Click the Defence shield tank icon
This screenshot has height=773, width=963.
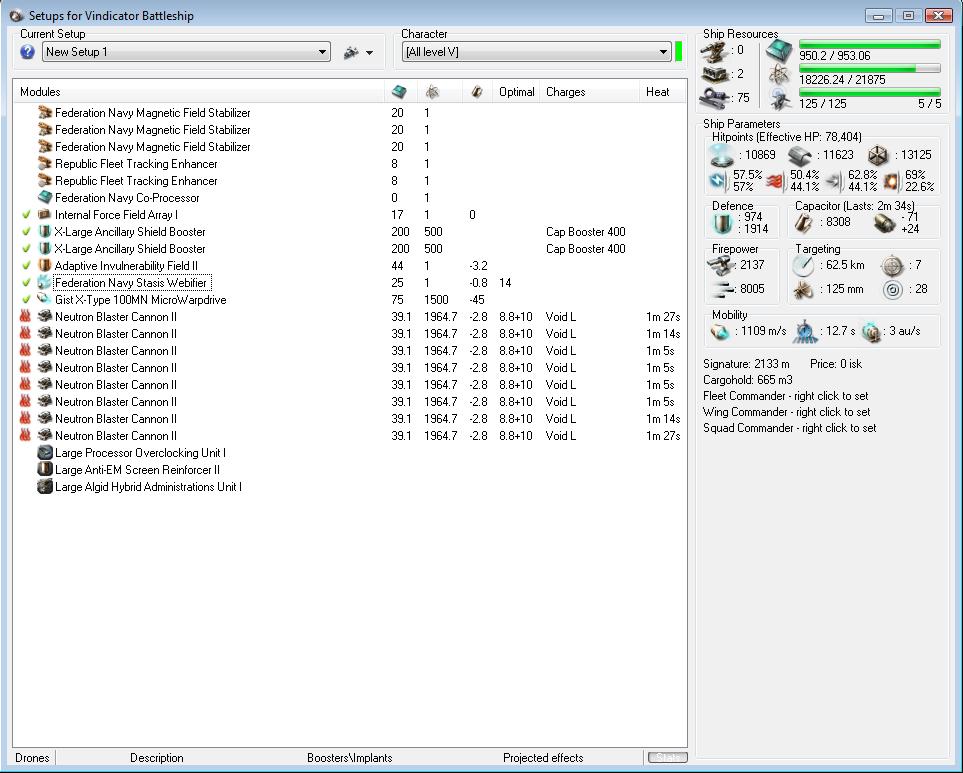pos(723,223)
